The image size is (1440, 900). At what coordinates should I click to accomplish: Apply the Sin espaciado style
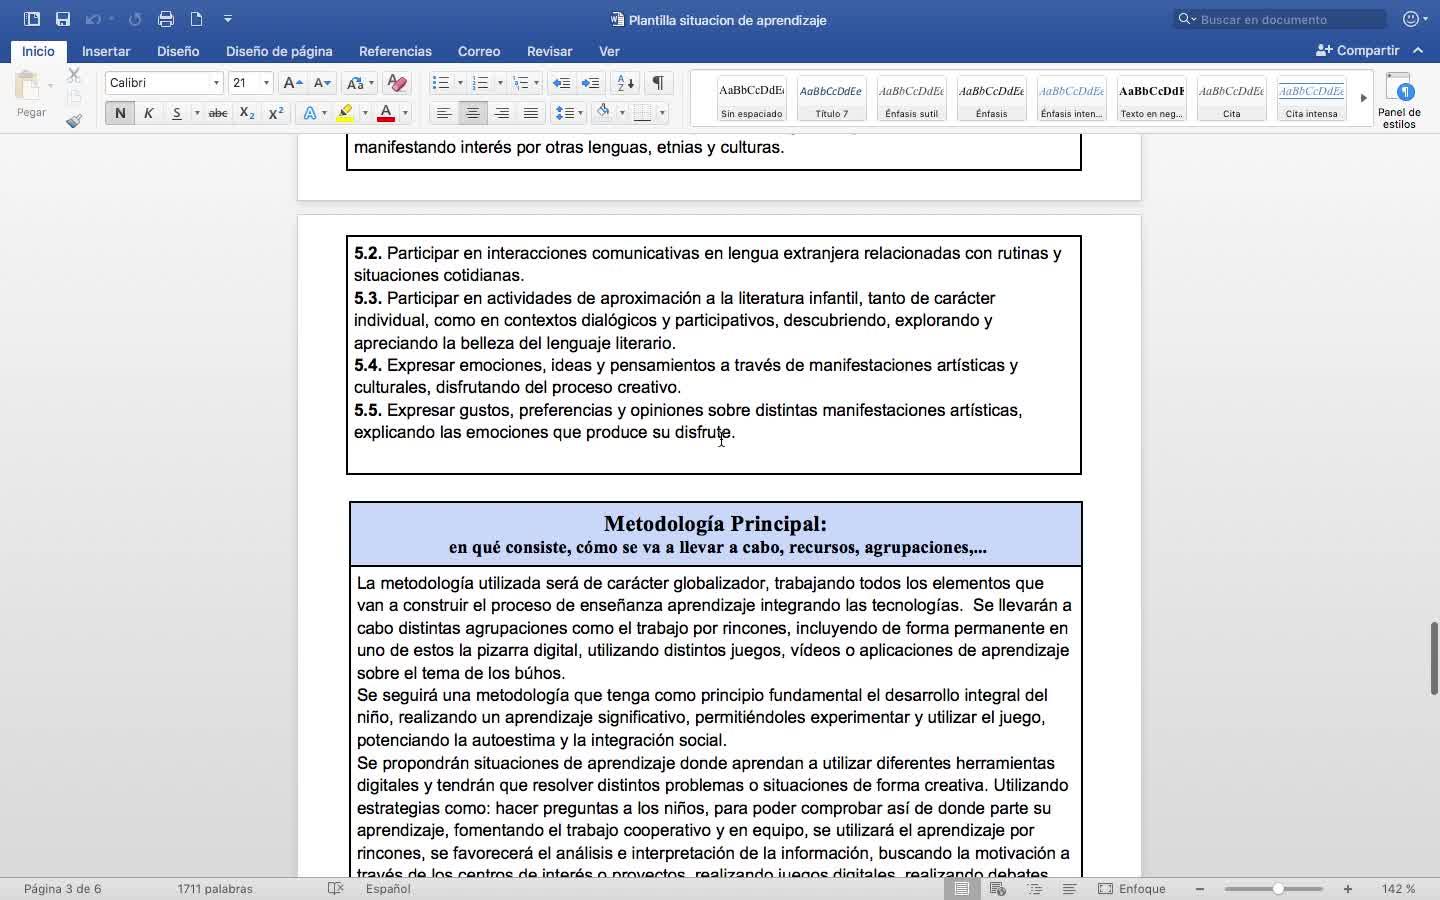[752, 98]
